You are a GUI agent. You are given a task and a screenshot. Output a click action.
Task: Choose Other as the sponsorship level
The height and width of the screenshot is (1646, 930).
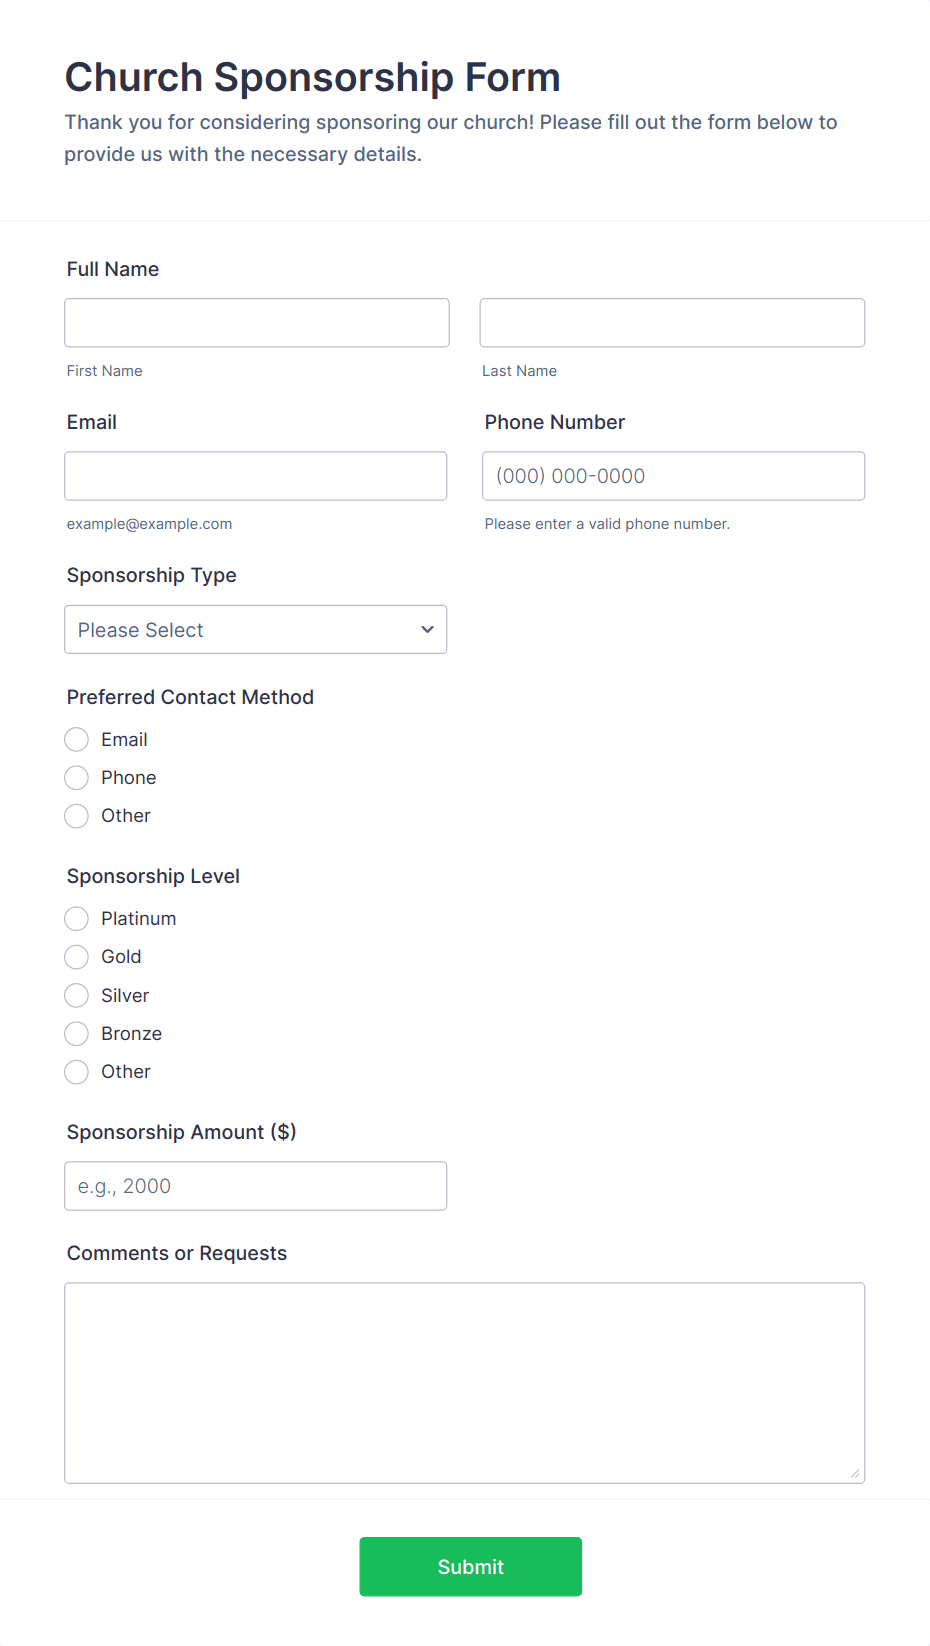coord(76,1071)
